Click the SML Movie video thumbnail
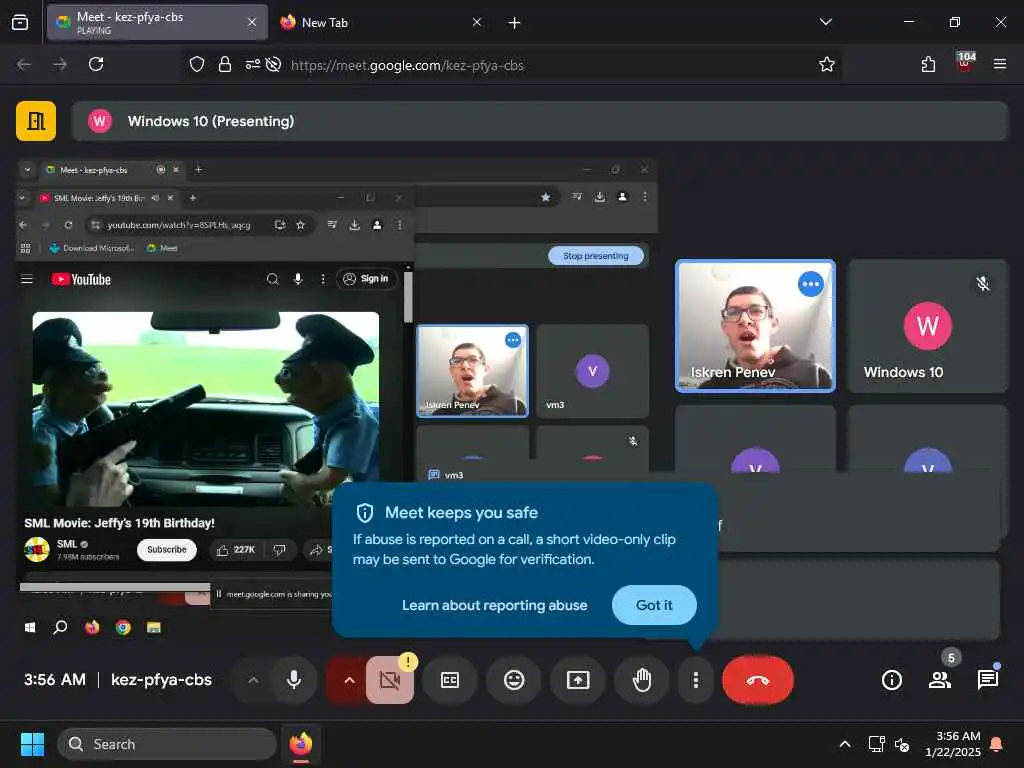The height and width of the screenshot is (768, 1024). pos(206,408)
